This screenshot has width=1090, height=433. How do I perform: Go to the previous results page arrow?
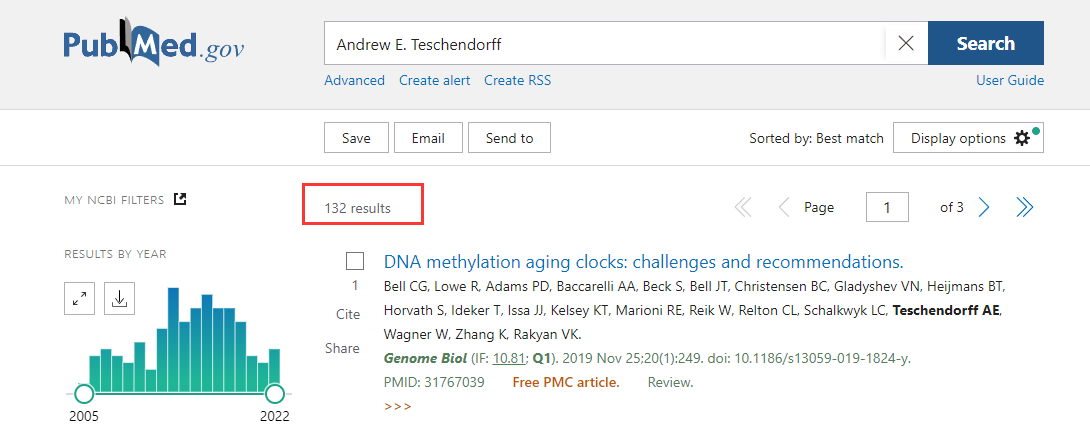pyautogui.click(x=783, y=207)
